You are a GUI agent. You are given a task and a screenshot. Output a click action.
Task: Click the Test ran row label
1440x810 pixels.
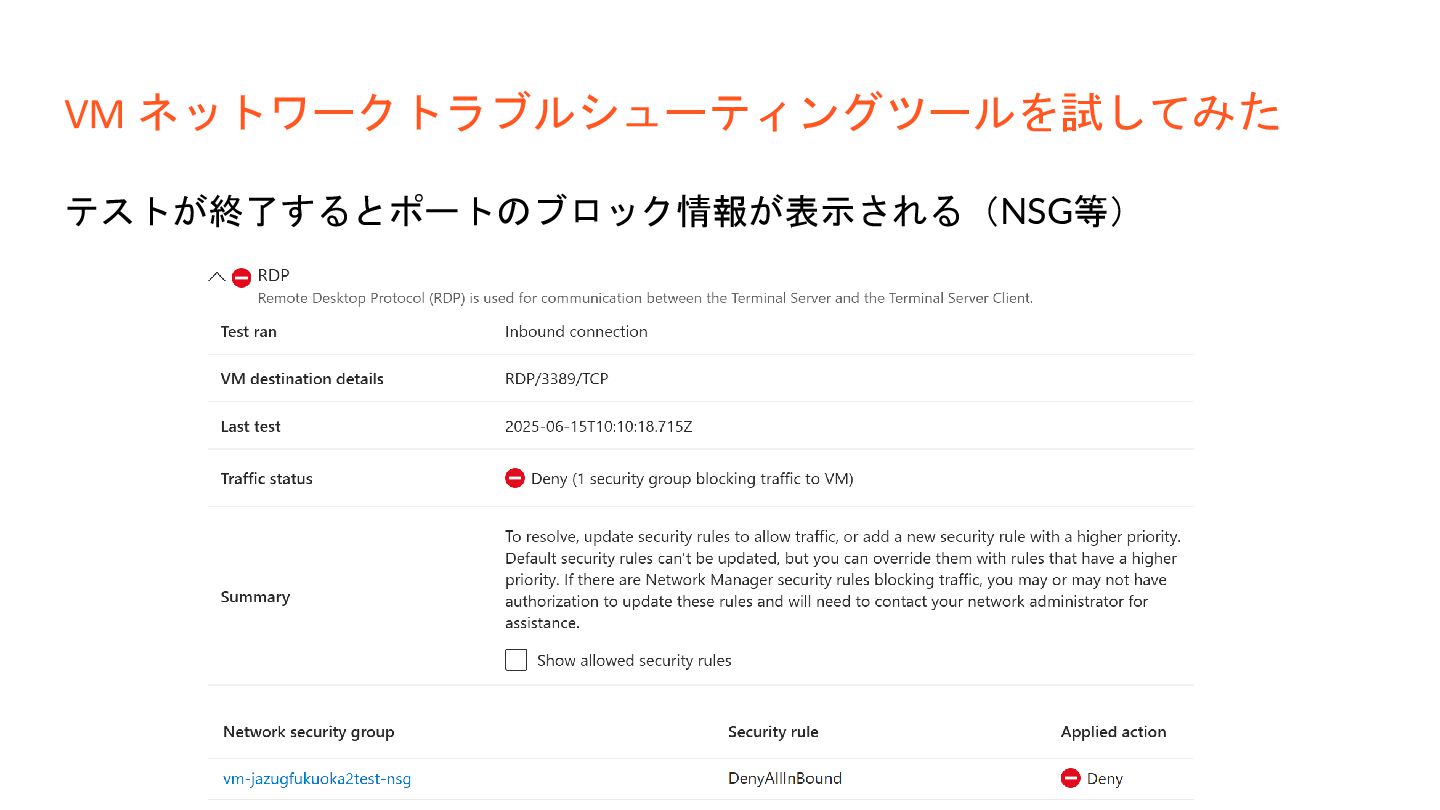[x=249, y=331]
